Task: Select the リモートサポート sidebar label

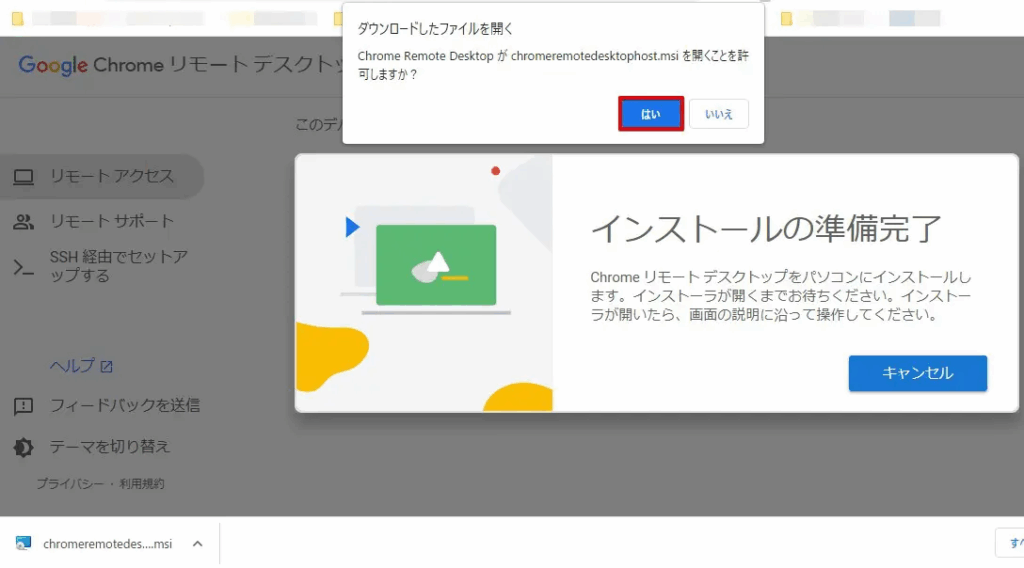Action: click(112, 222)
